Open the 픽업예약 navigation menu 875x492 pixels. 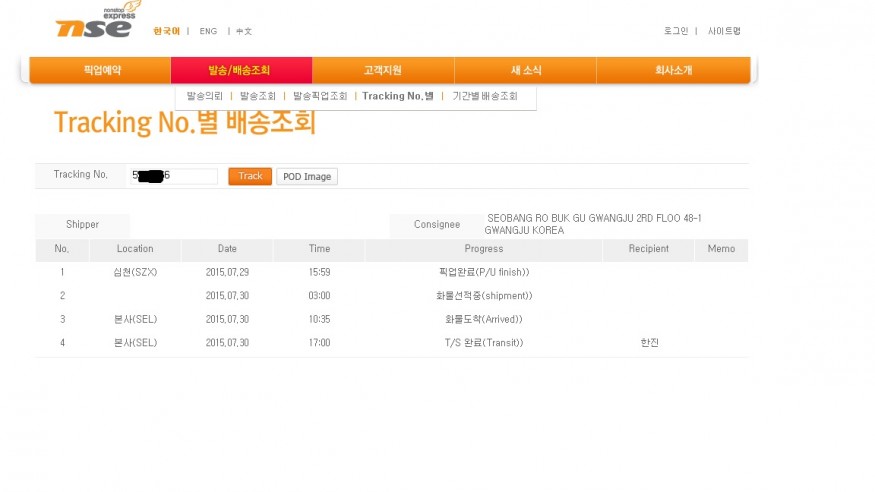pyautogui.click(x=100, y=70)
